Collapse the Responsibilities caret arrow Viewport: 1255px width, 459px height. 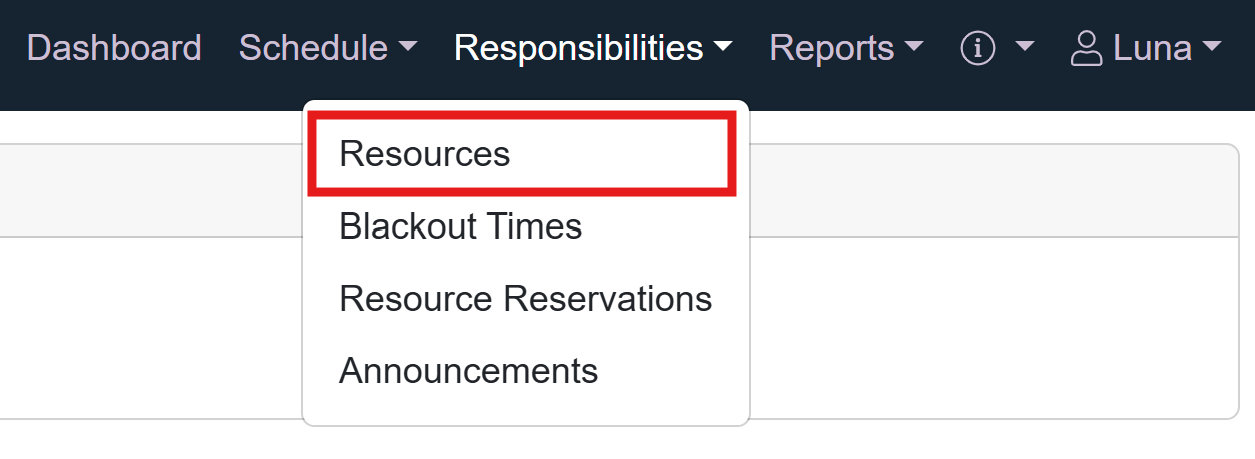(724, 48)
